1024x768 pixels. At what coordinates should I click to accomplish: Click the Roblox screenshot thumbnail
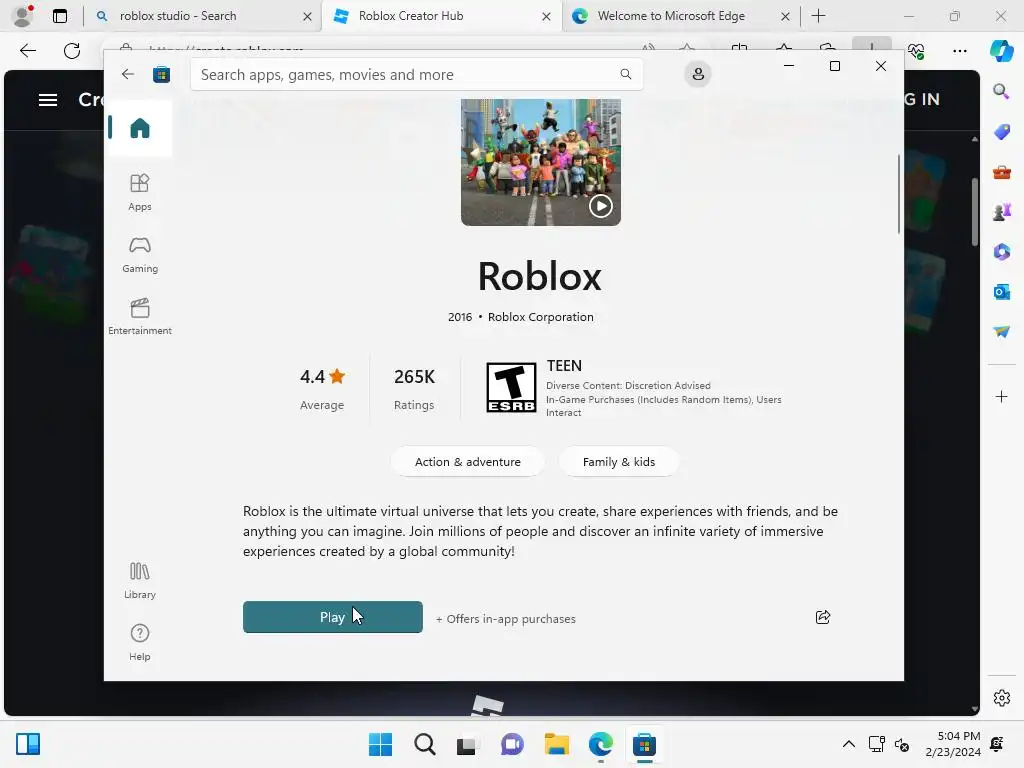541,162
